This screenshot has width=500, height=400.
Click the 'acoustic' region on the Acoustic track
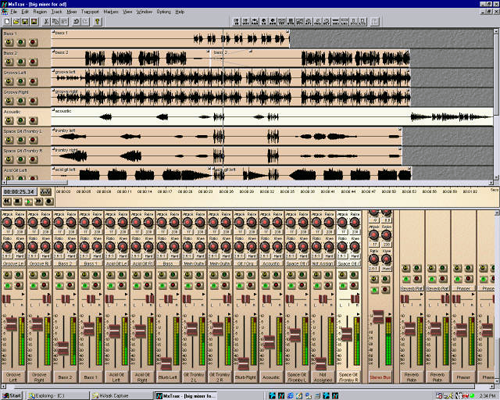272,117
